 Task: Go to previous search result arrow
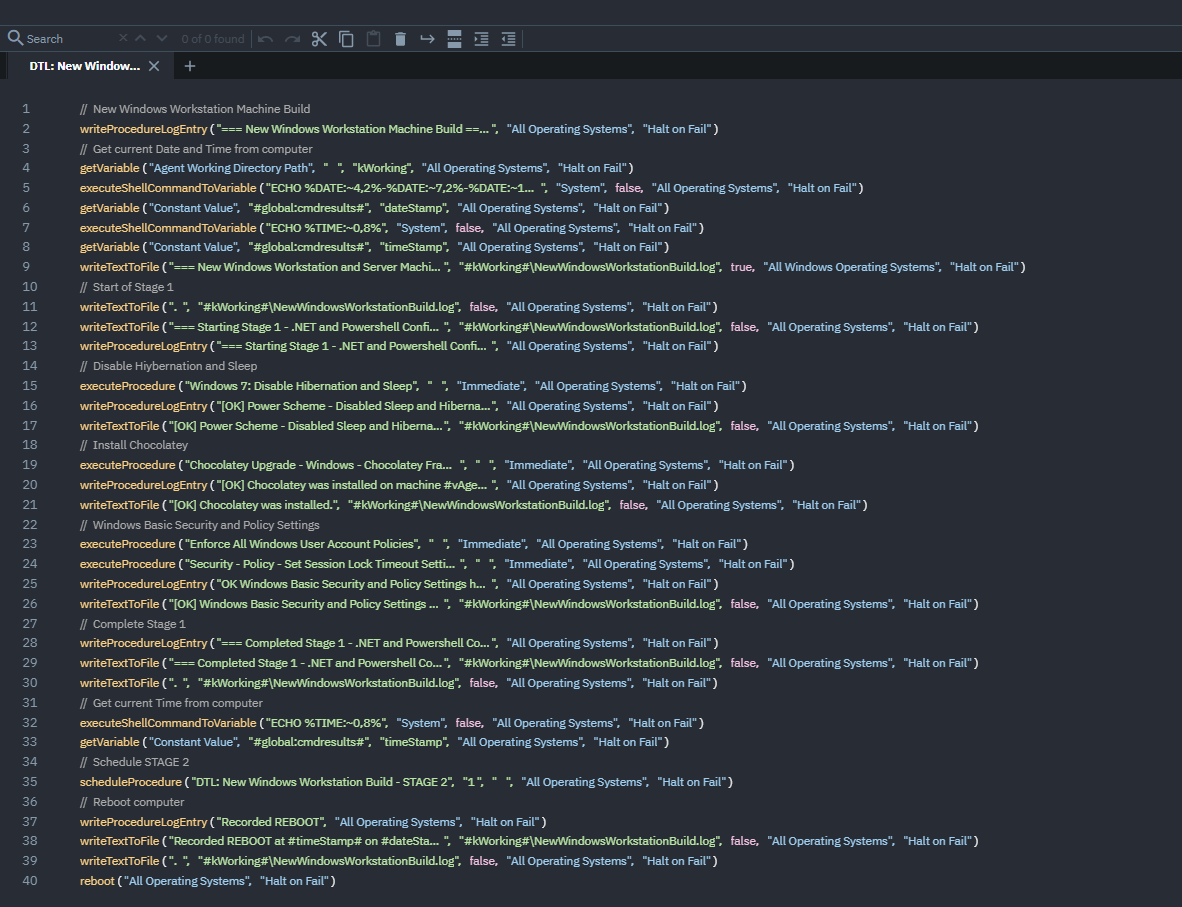tap(140, 38)
